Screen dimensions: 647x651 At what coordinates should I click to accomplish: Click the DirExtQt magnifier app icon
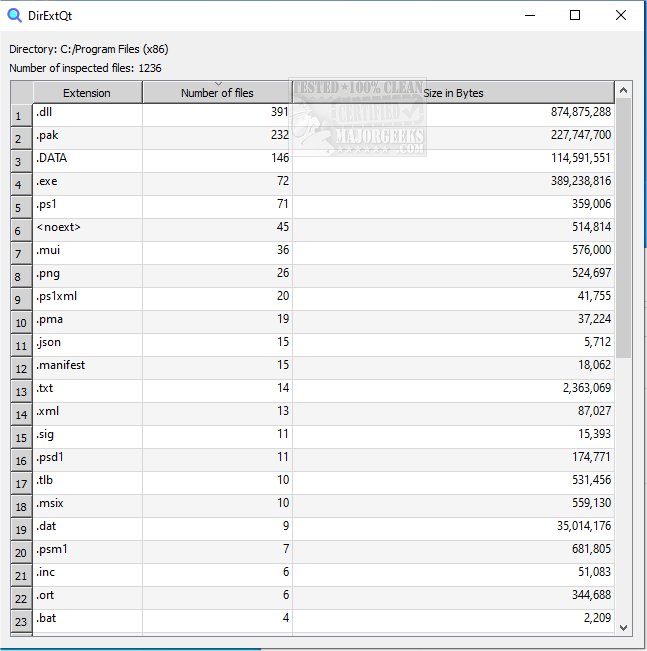(15, 16)
